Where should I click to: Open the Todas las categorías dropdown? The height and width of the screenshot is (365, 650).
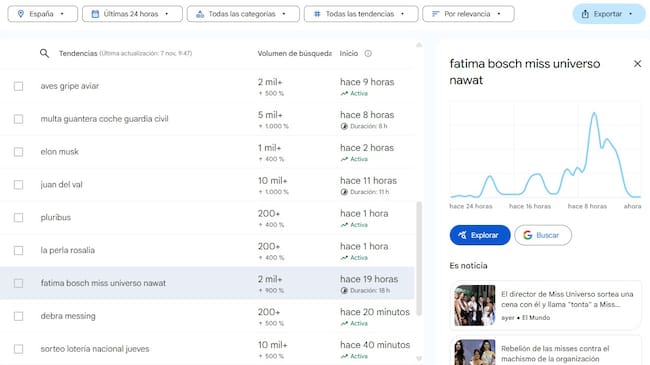point(243,14)
